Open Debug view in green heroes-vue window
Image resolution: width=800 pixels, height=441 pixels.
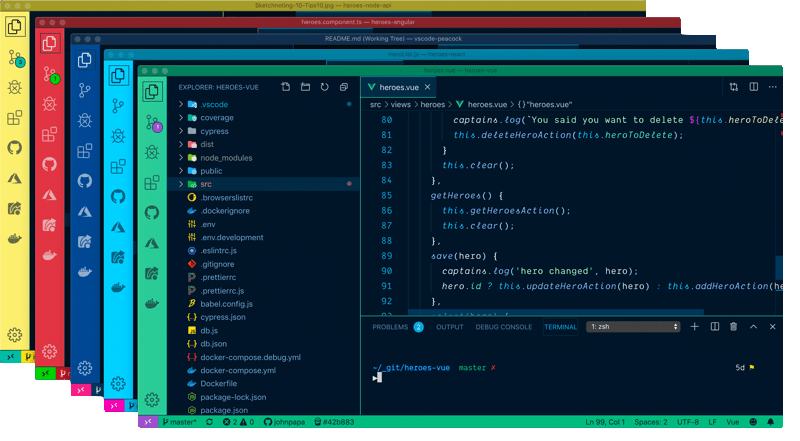(x=152, y=152)
